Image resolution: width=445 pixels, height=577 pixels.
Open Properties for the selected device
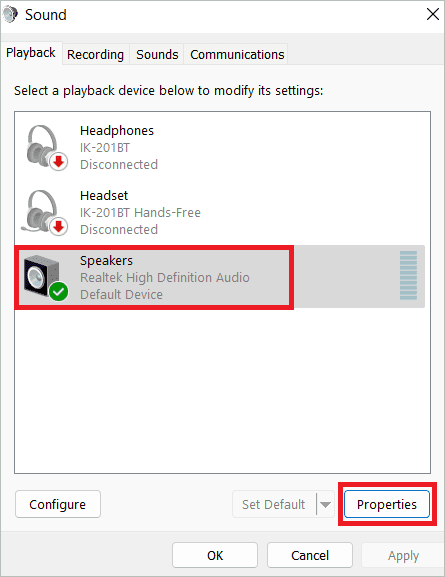click(387, 504)
